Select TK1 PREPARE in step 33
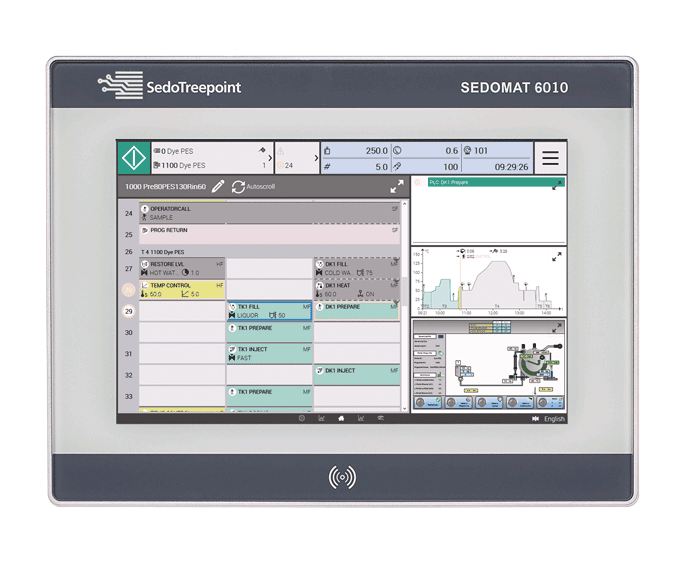The width and height of the screenshot is (680, 563). click(269, 396)
